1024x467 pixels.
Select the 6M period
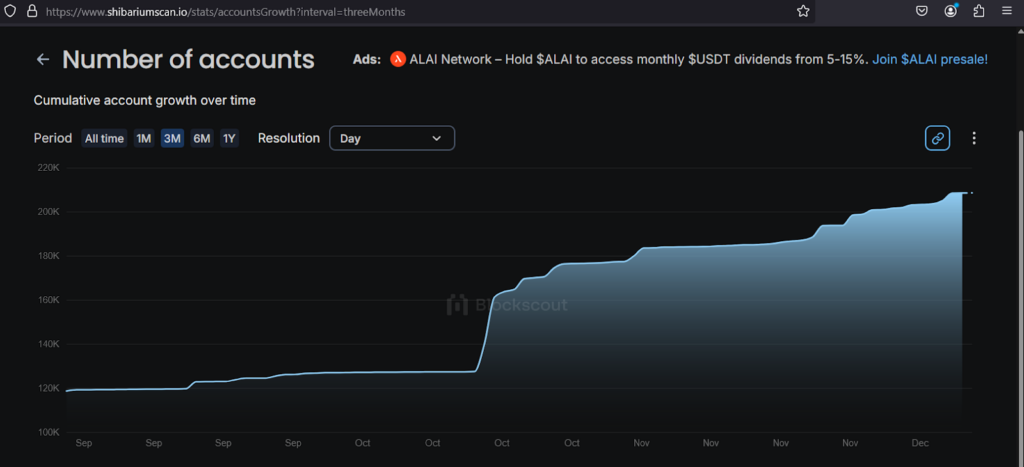(202, 138)
